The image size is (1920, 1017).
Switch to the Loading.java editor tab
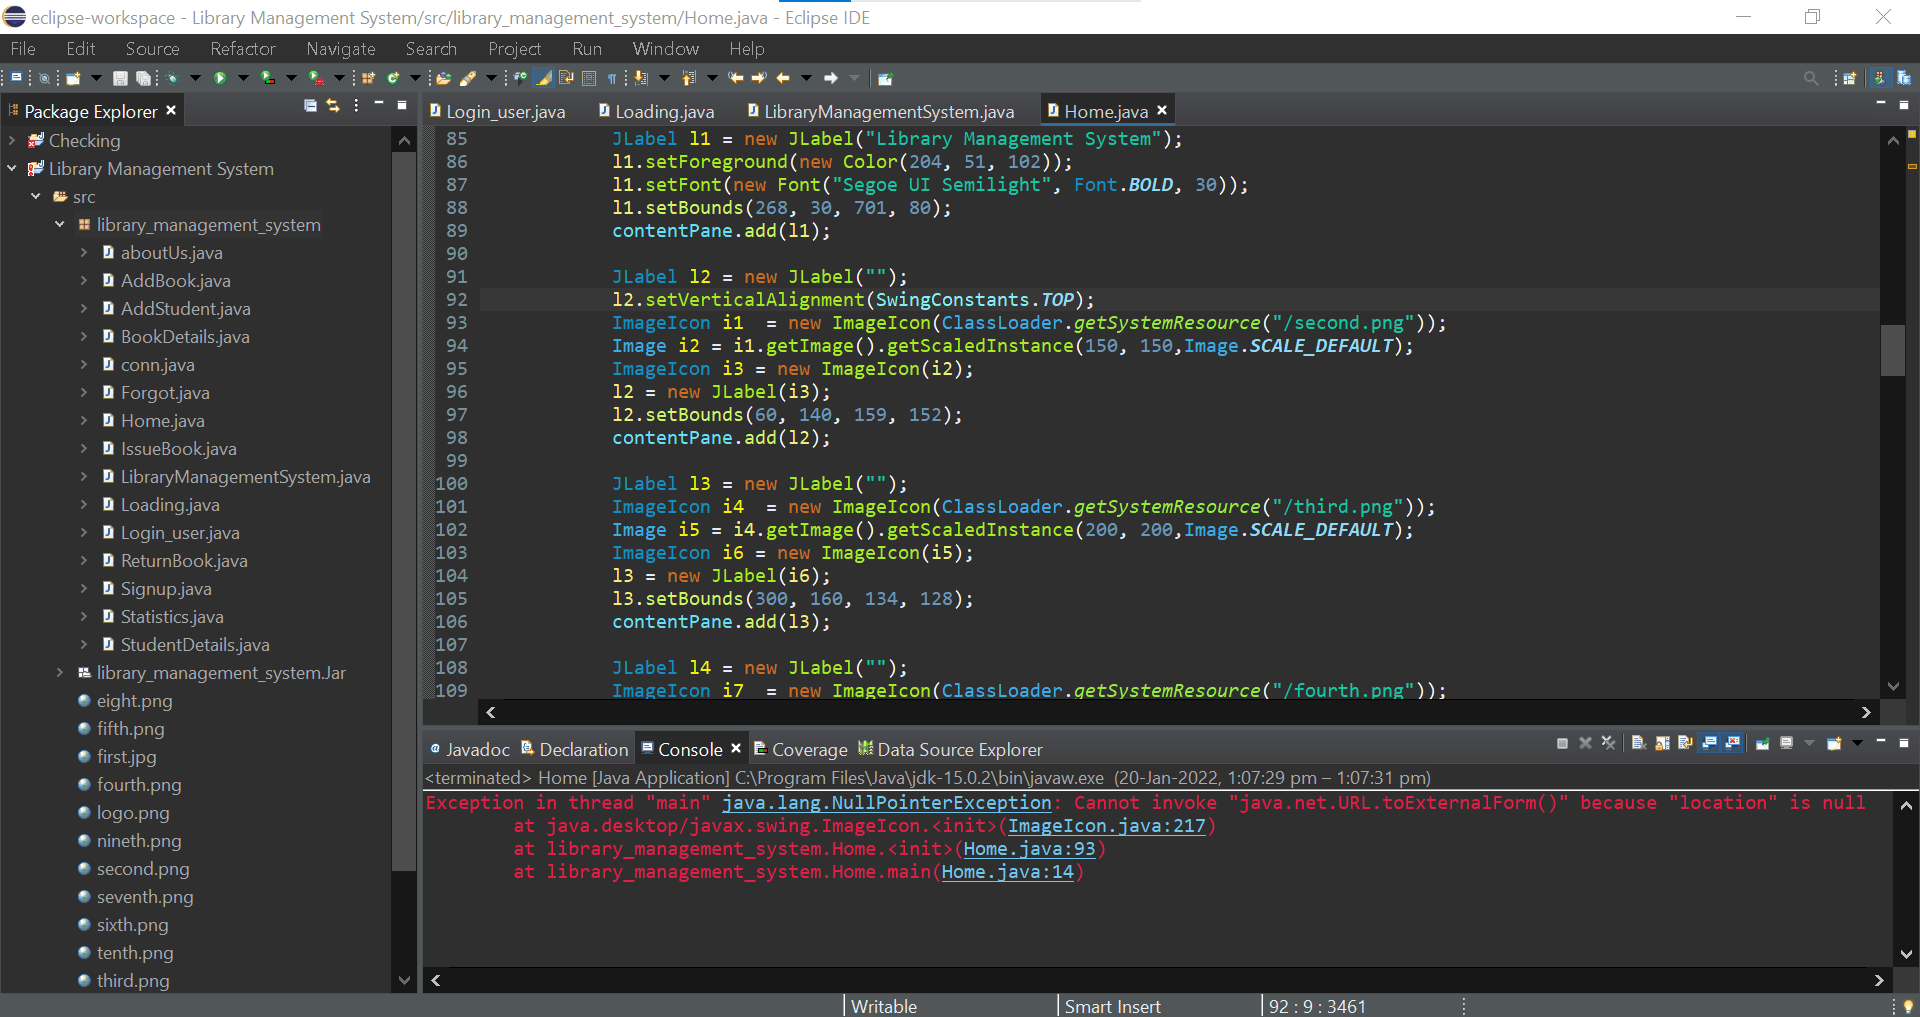(x=665, y=111)
